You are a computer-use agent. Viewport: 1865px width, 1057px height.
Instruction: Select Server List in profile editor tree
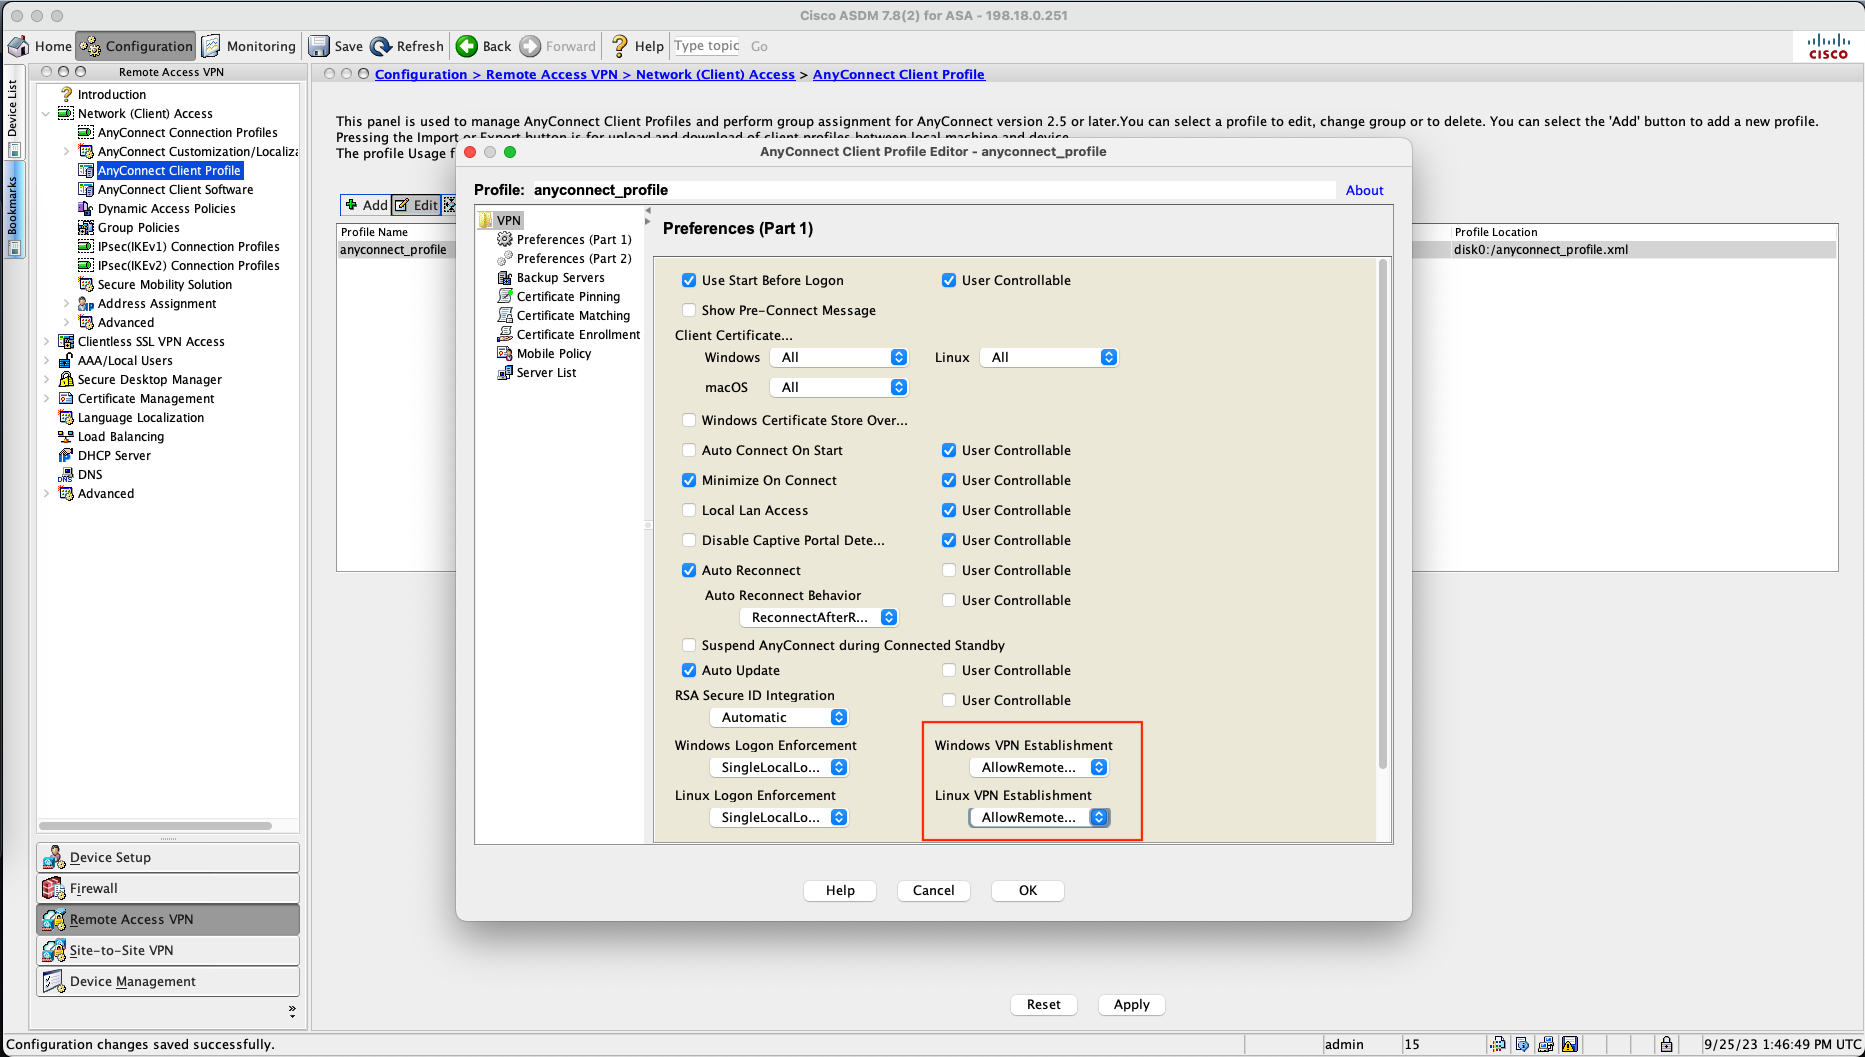coord(546,372)
